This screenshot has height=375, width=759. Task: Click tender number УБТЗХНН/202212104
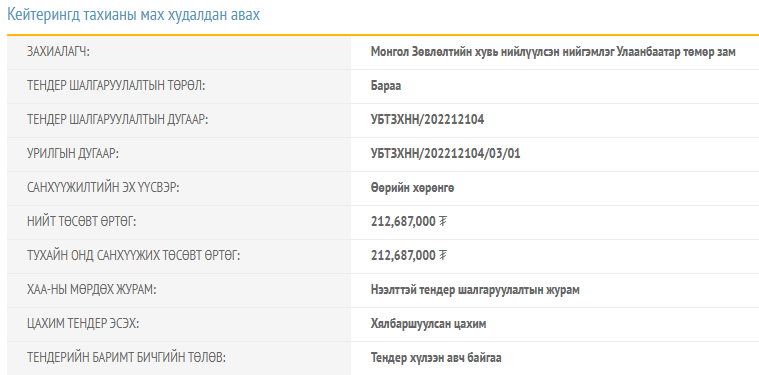(x=427, y=120)
